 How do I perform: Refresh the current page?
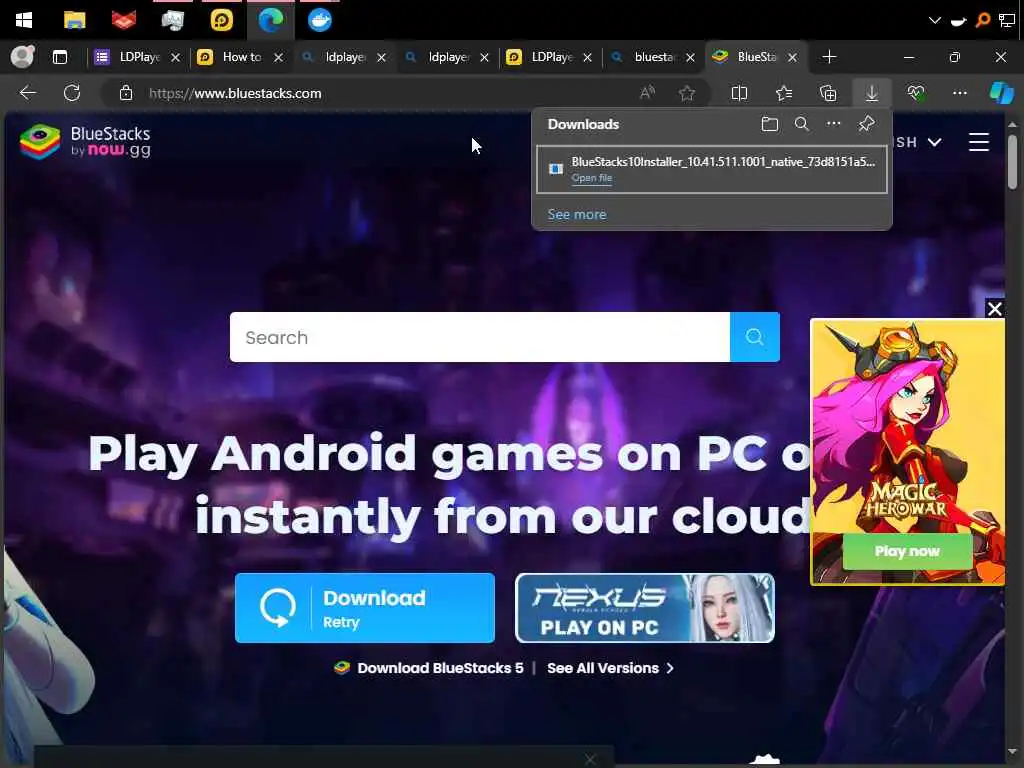(x=72, y=93)
